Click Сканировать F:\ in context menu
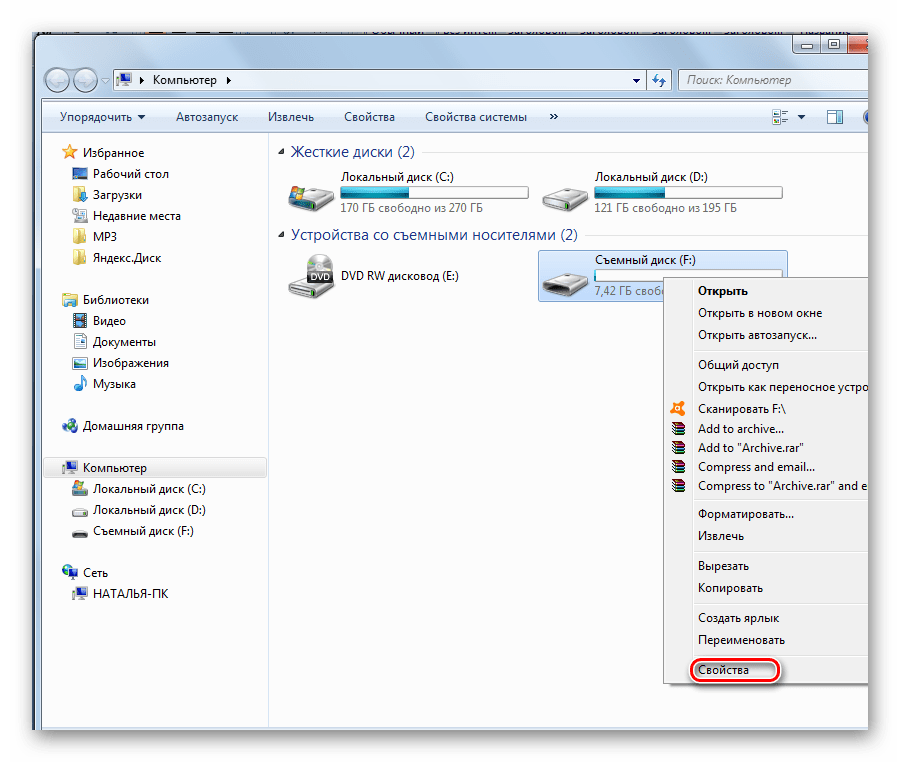900x762 pixels. pos(741,408)
